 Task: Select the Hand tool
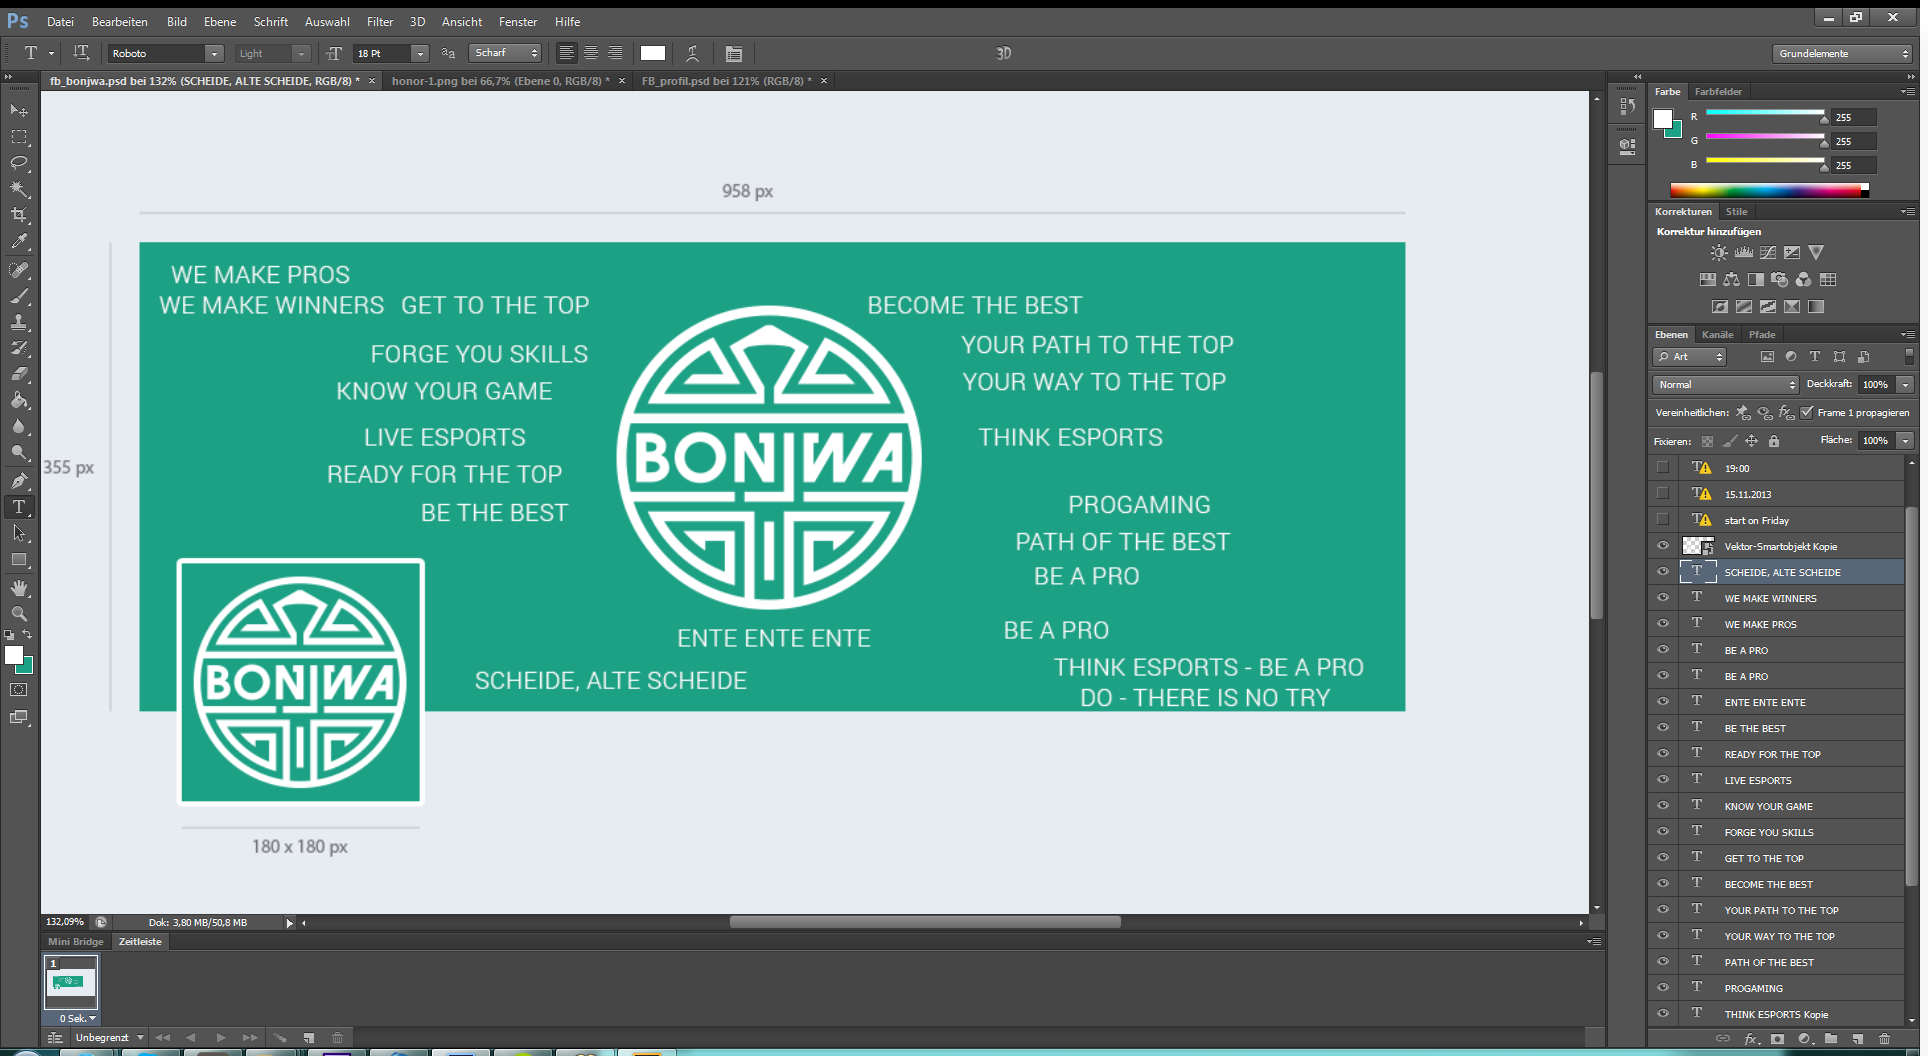point(19,588)
